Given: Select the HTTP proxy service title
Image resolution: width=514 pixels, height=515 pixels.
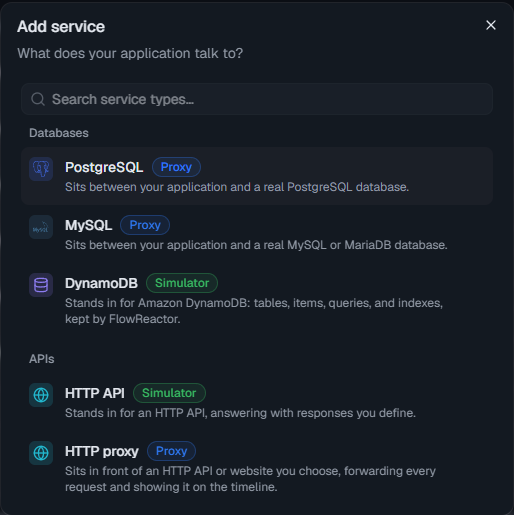Looking at the screenshot, I should 102,451.
